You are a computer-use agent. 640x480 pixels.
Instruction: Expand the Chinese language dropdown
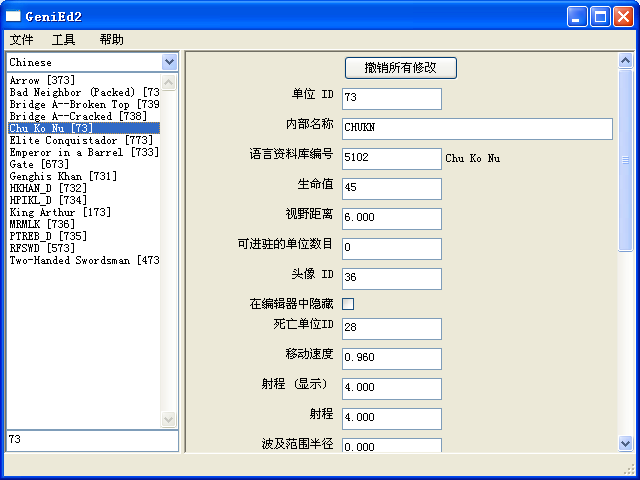169,62
